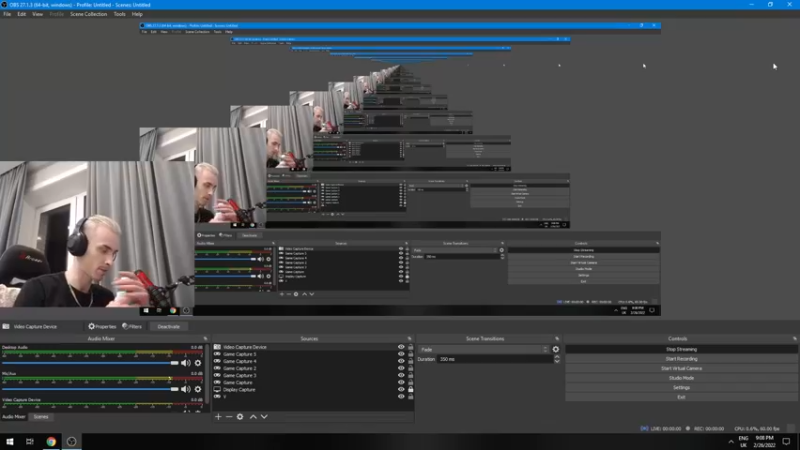This screenshot has width=800, height=450.
Task: Open the Edit menu
Action: pos(21,14)
